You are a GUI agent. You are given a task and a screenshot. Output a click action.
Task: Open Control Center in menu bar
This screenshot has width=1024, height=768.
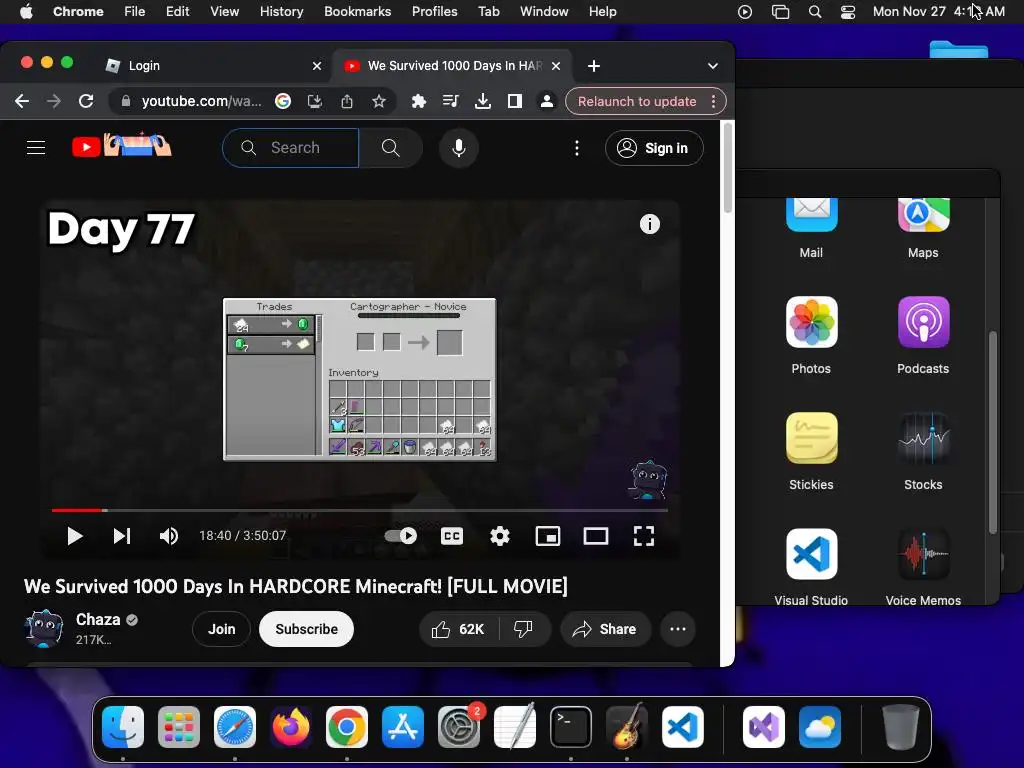[848, 12]
